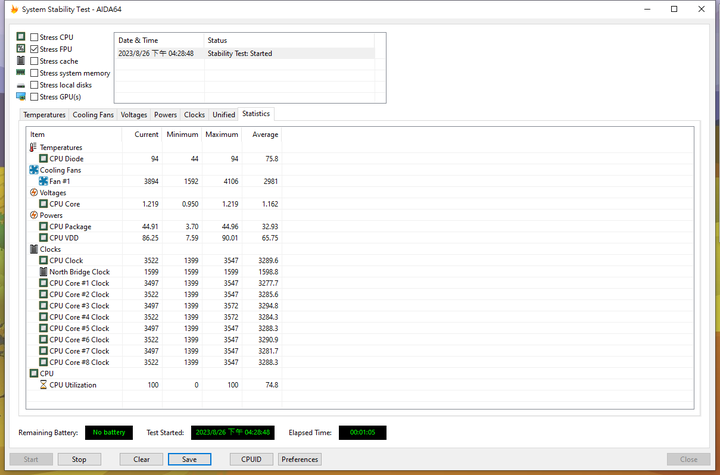Viewport: 720px width, 475px height.
Task: Enable the Stress CPU checkbox
Action: (34, 37)
